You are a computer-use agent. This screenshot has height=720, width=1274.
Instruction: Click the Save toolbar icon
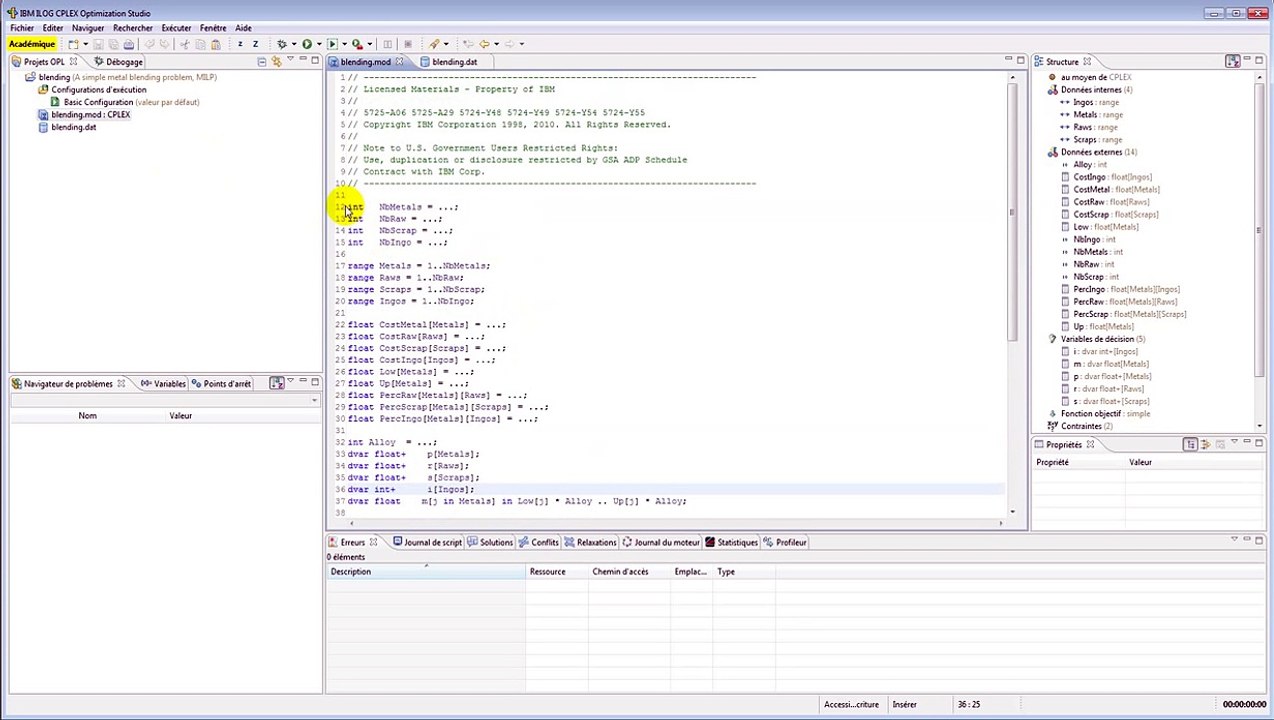[98, 44]
